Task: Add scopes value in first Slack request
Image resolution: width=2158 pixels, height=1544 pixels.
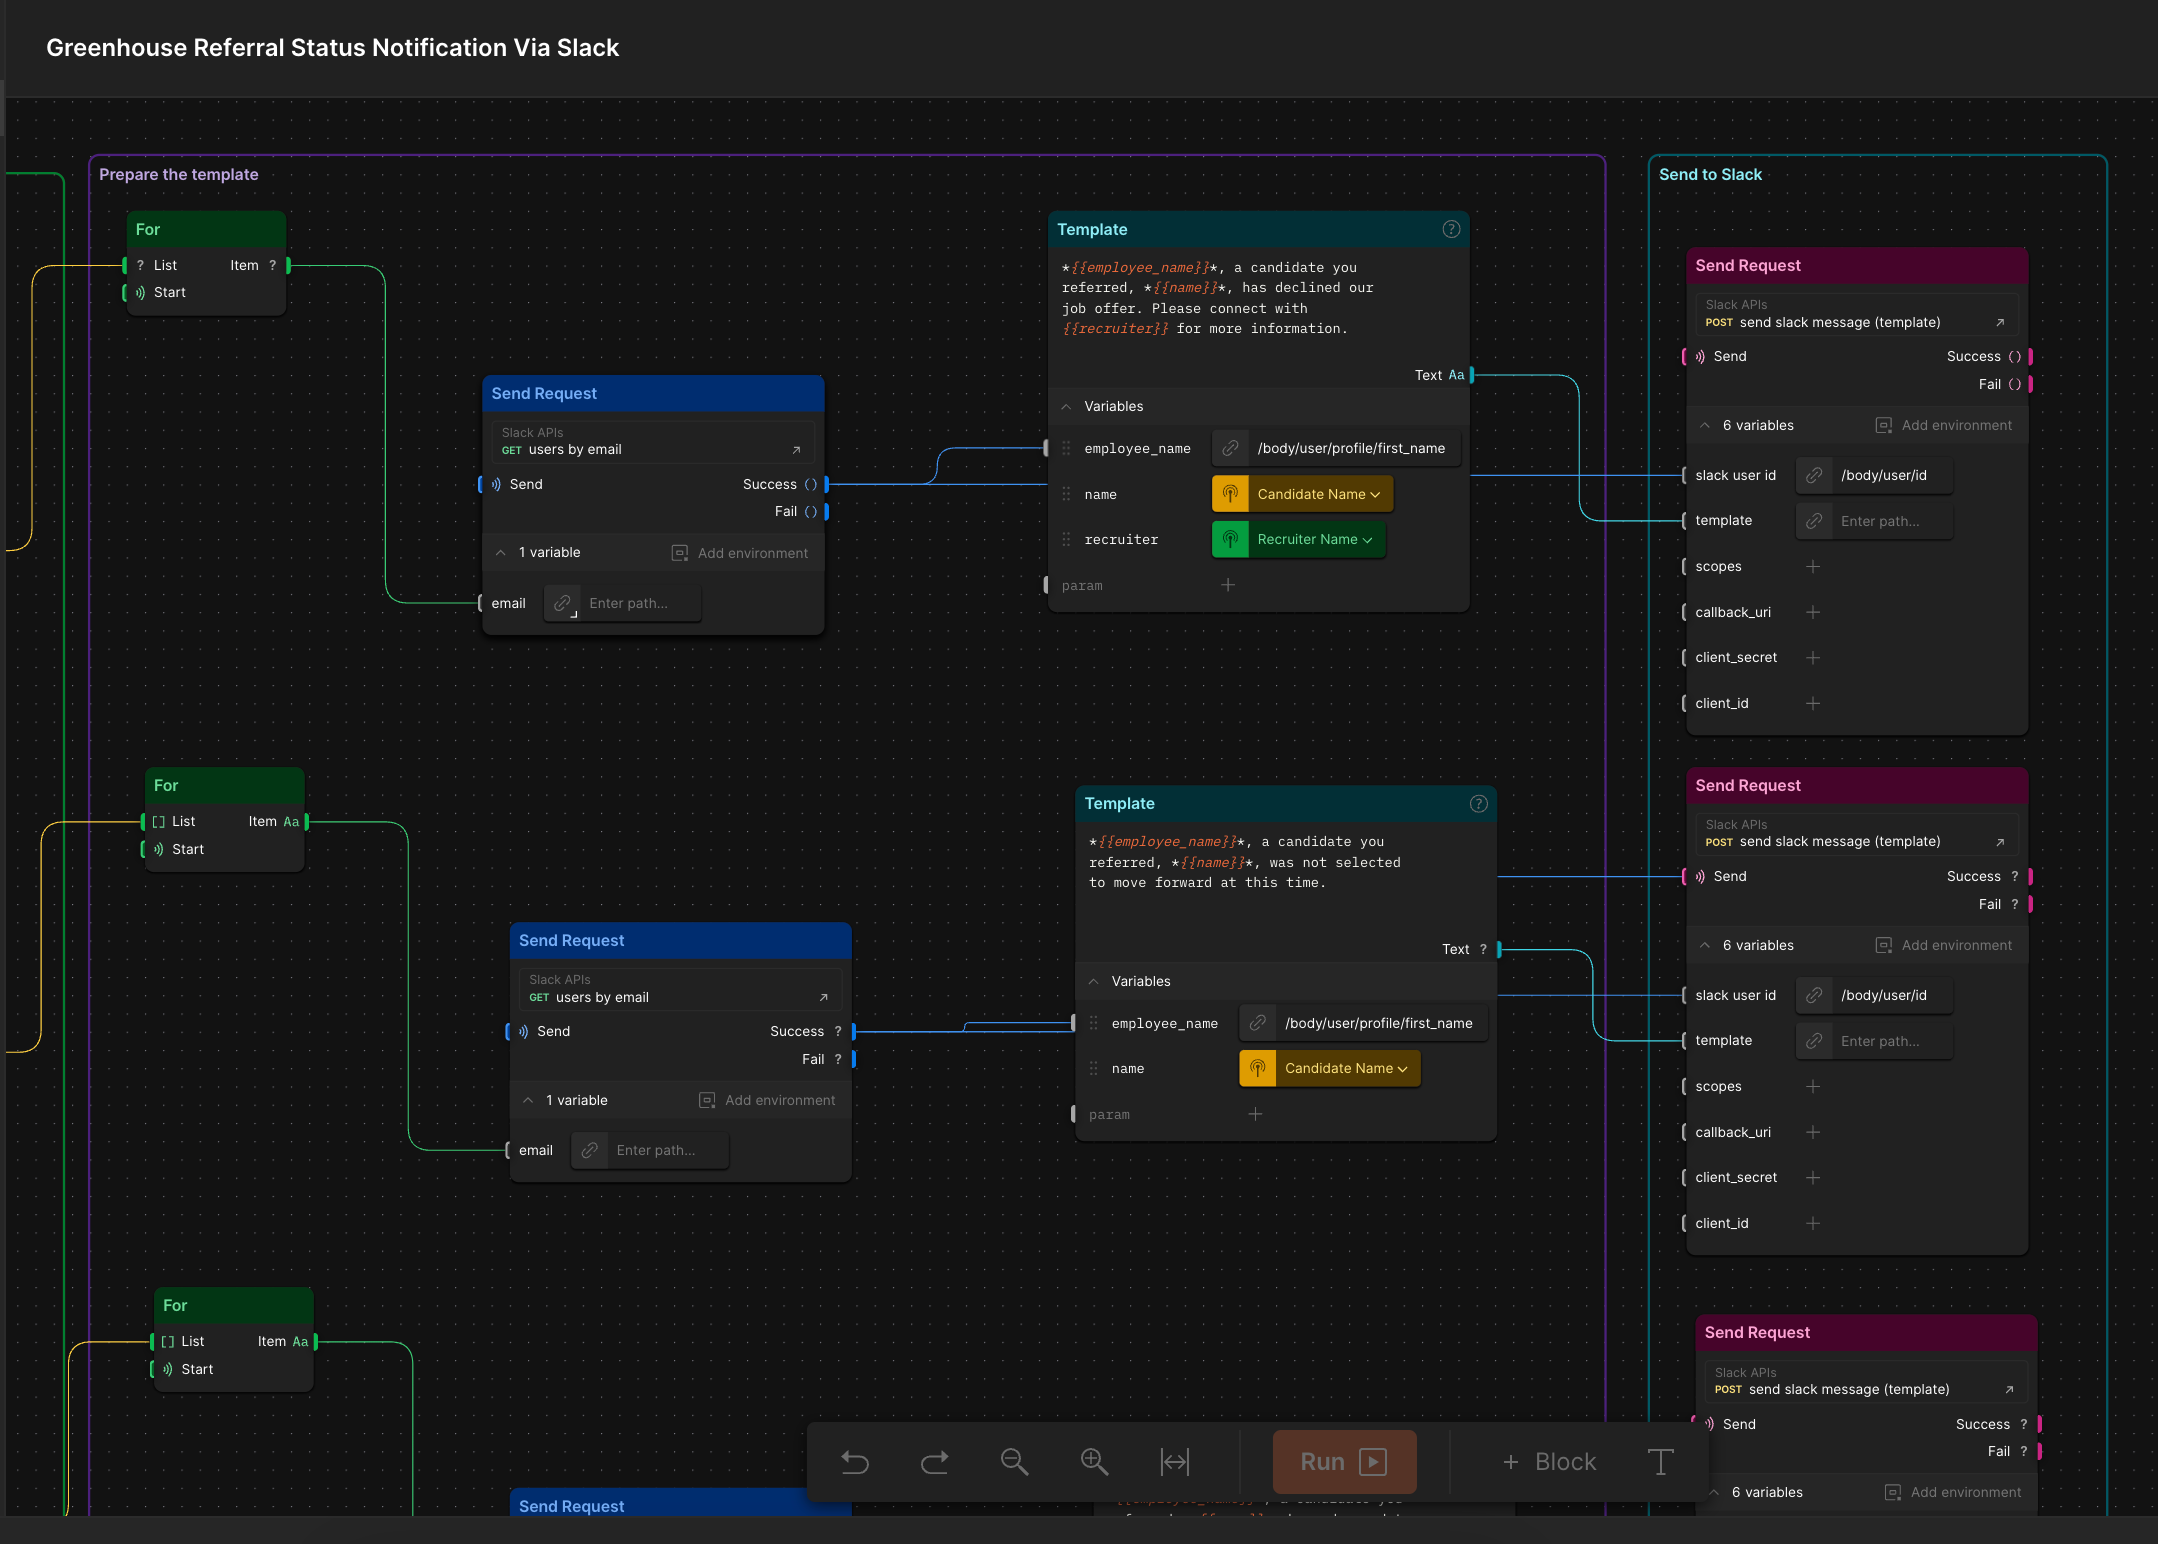Action: click(x=1813, y=566)
